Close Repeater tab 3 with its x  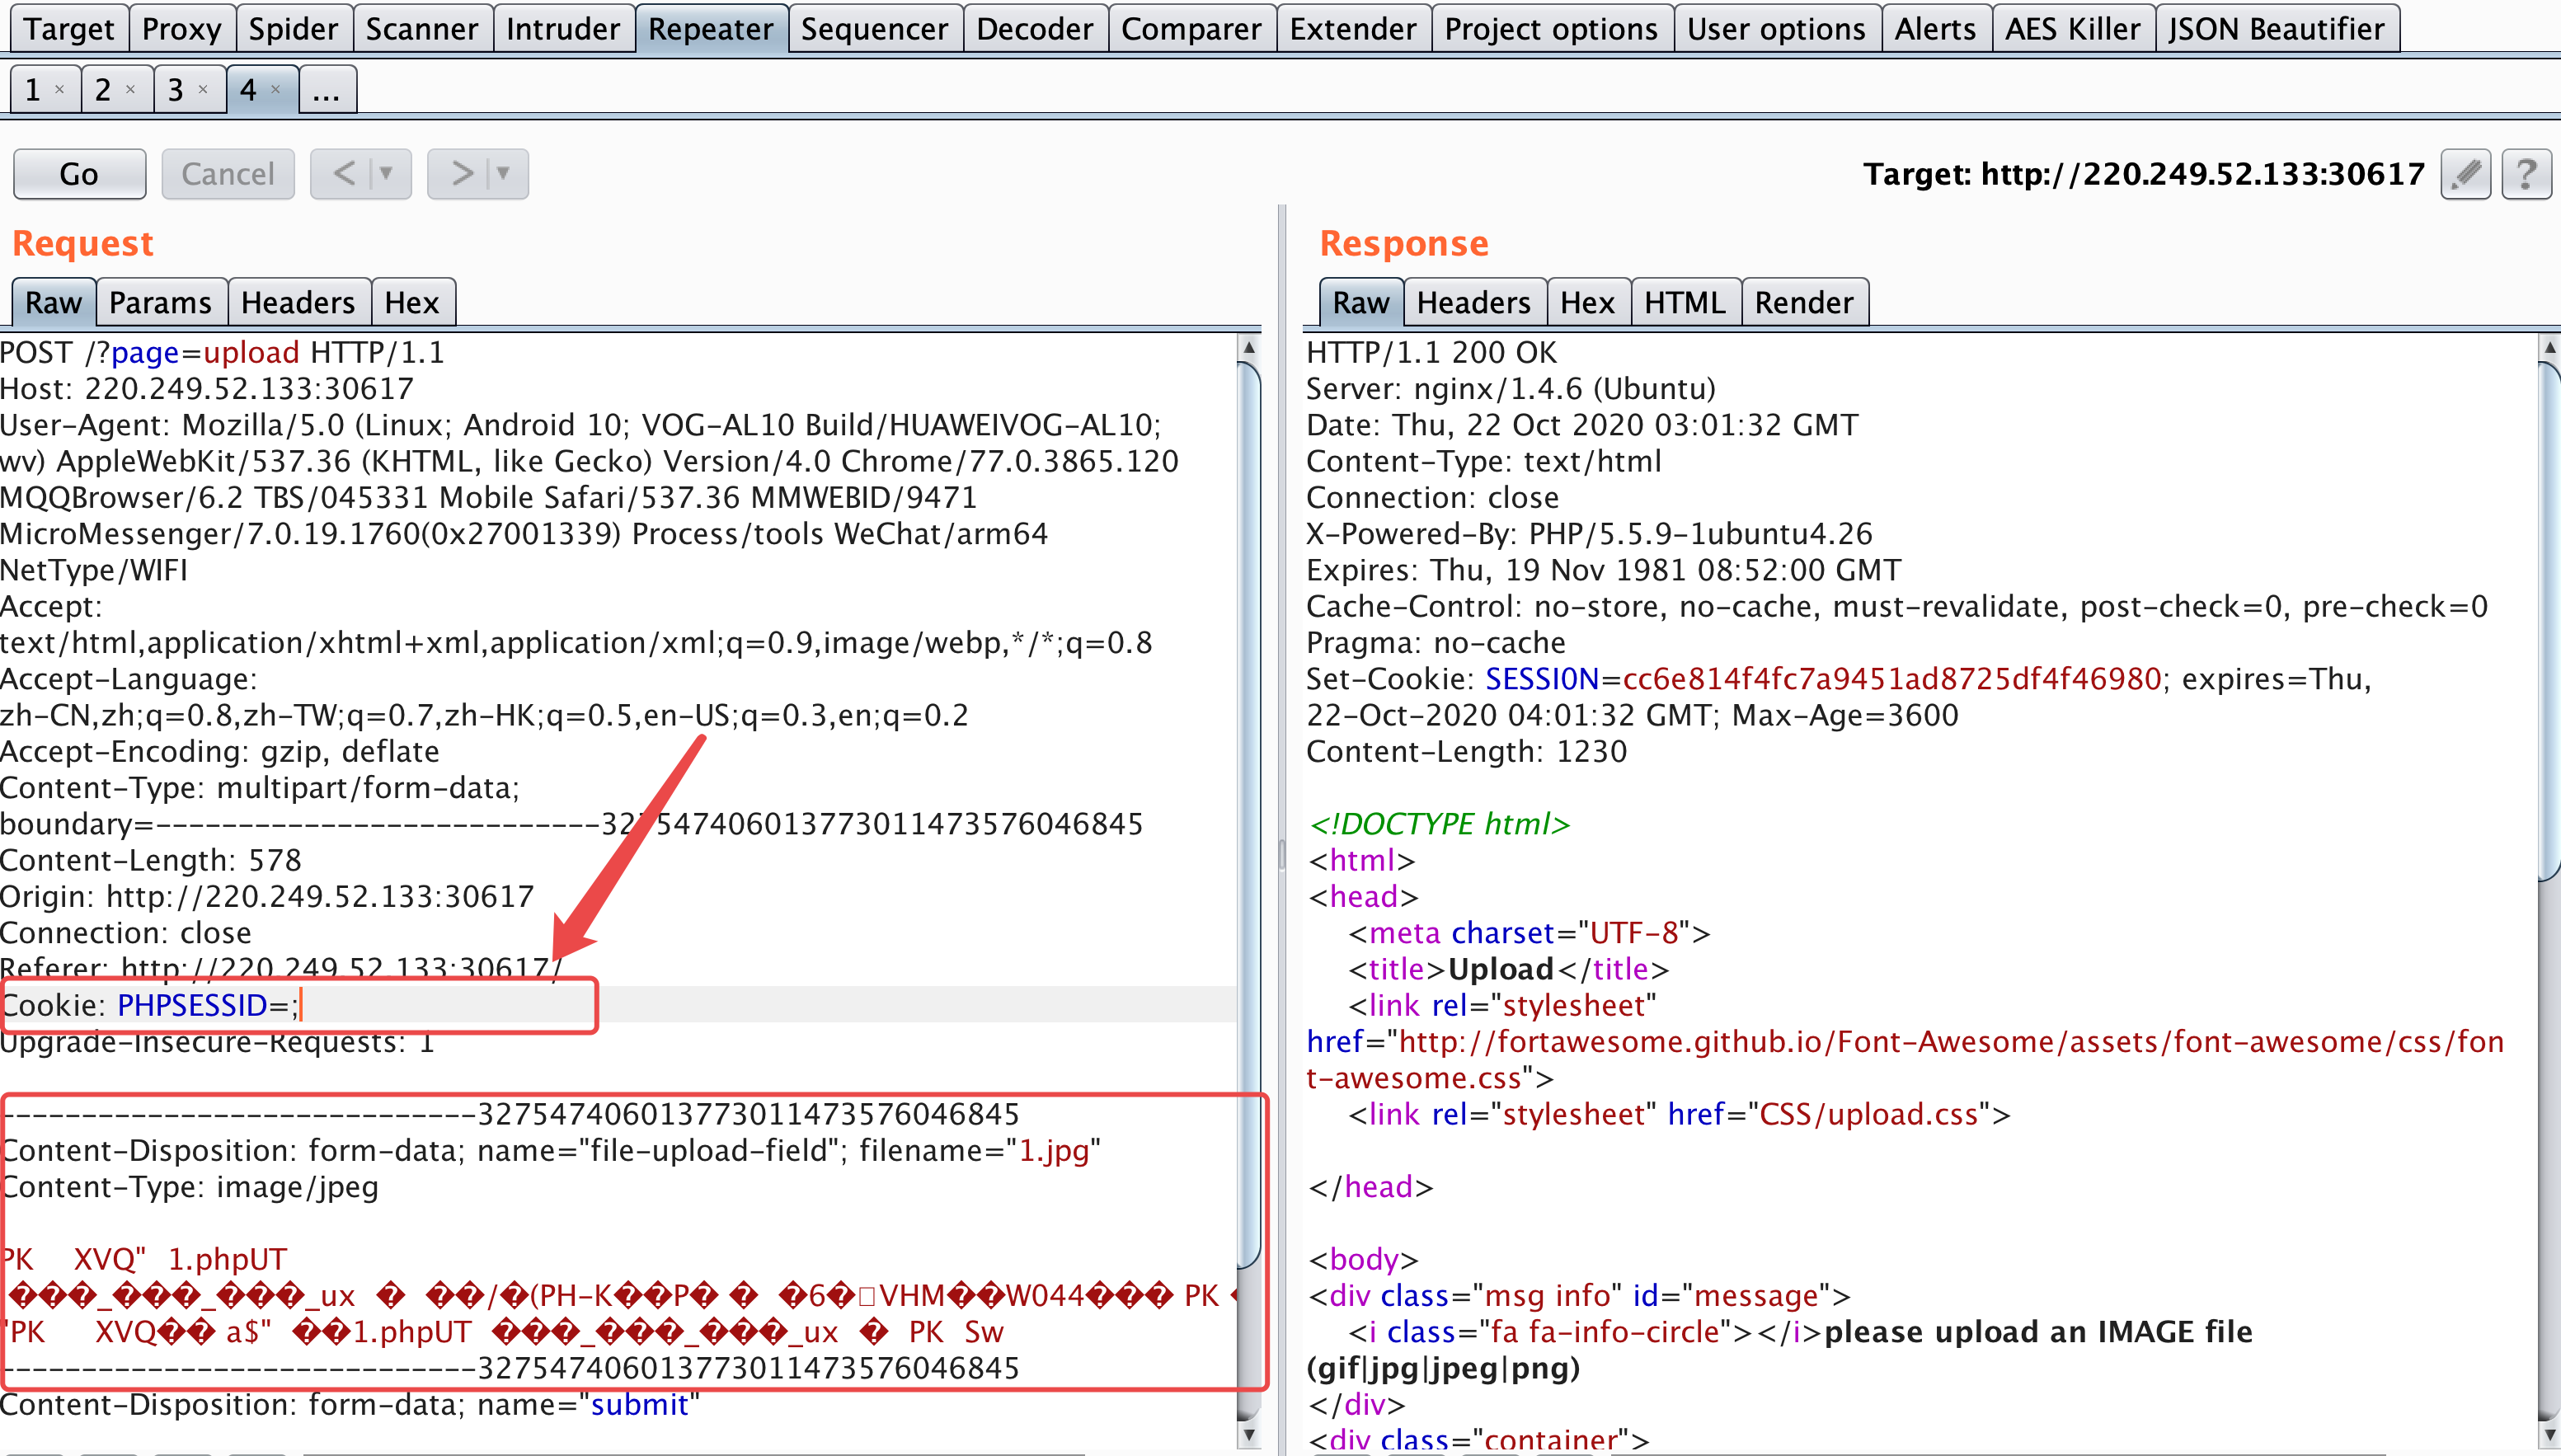click(x=203, y=90)
